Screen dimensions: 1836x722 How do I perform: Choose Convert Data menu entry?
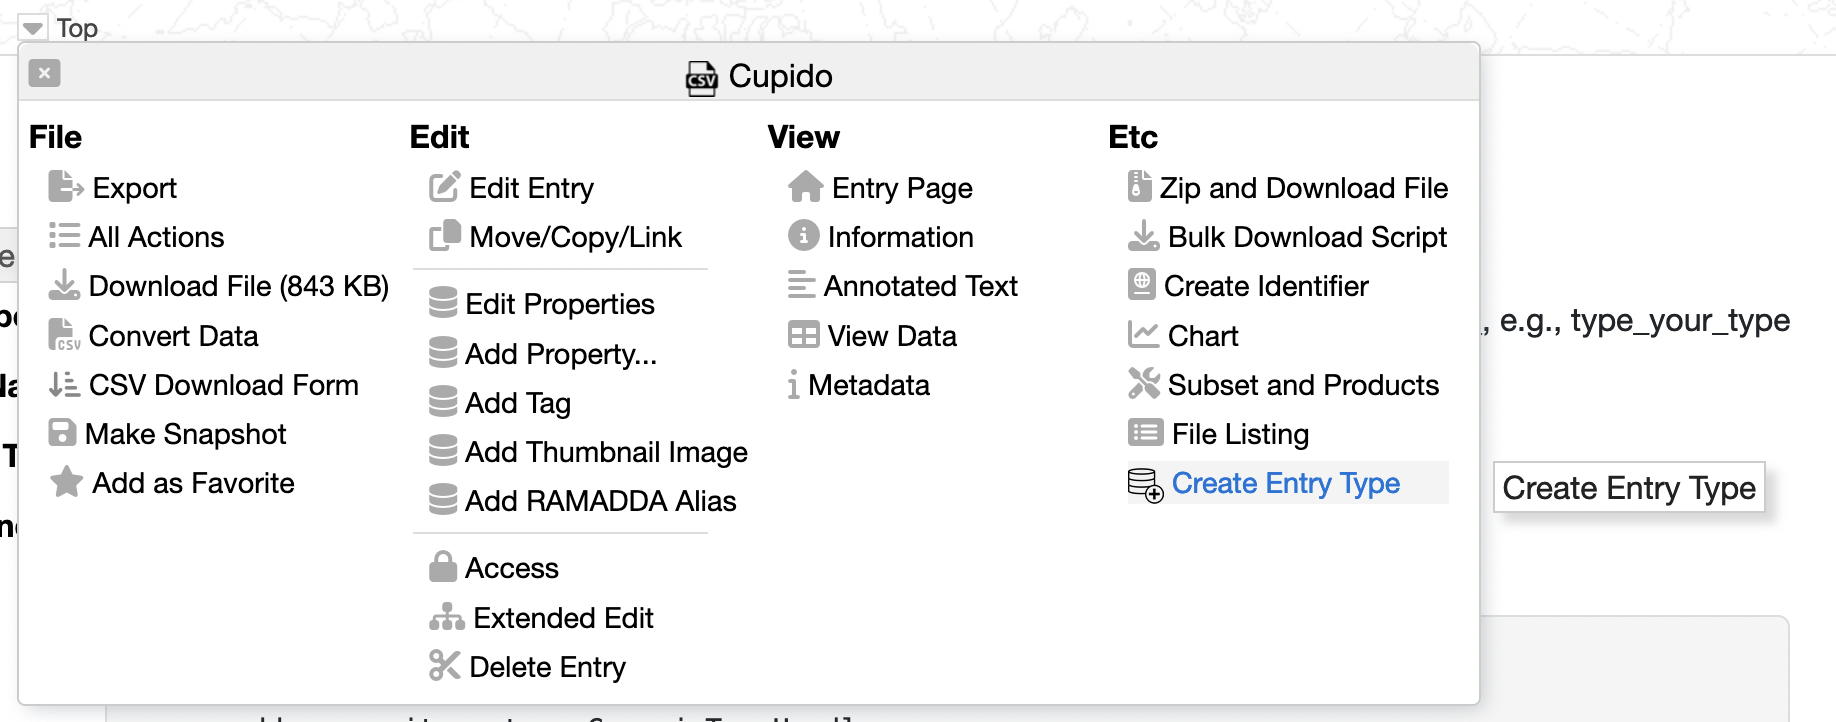(x=173, y=336)
